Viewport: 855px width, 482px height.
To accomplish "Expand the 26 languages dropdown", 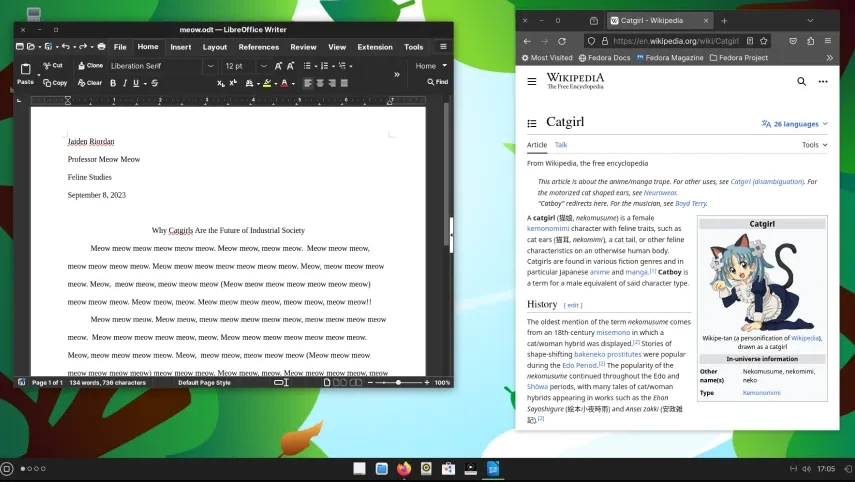I will [x=795, y=124].
